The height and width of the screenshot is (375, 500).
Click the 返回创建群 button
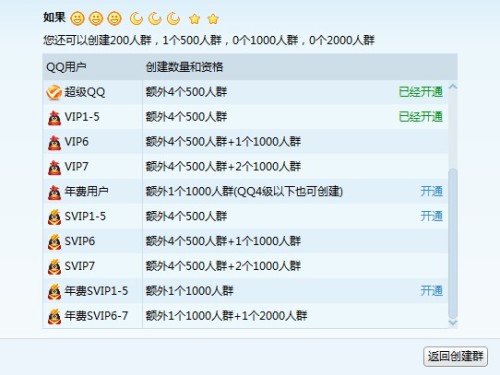455,357
